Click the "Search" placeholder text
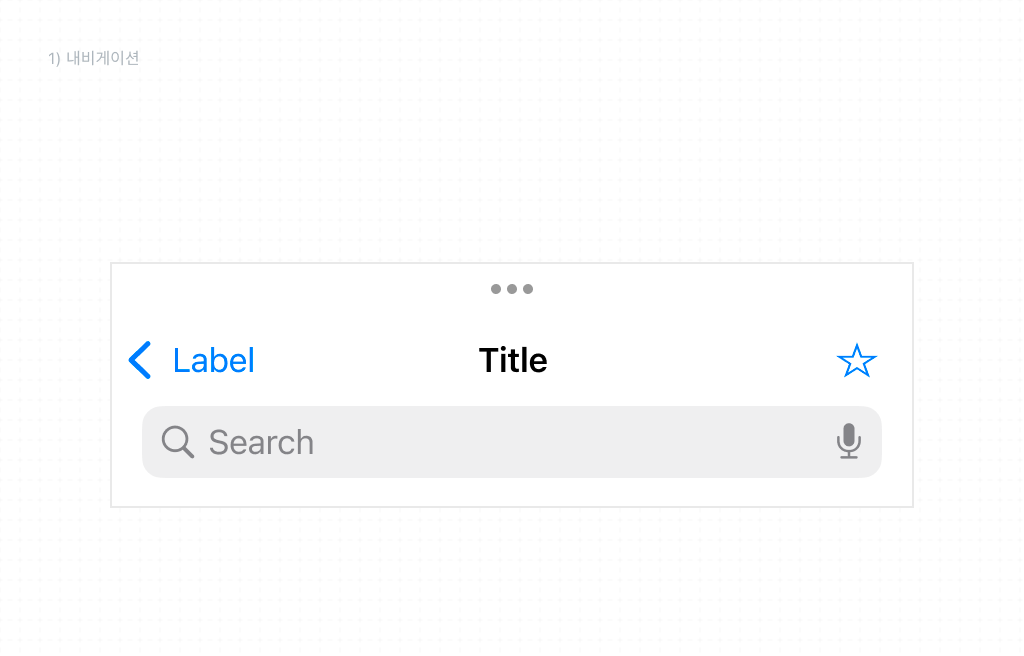 click(261, 442)
